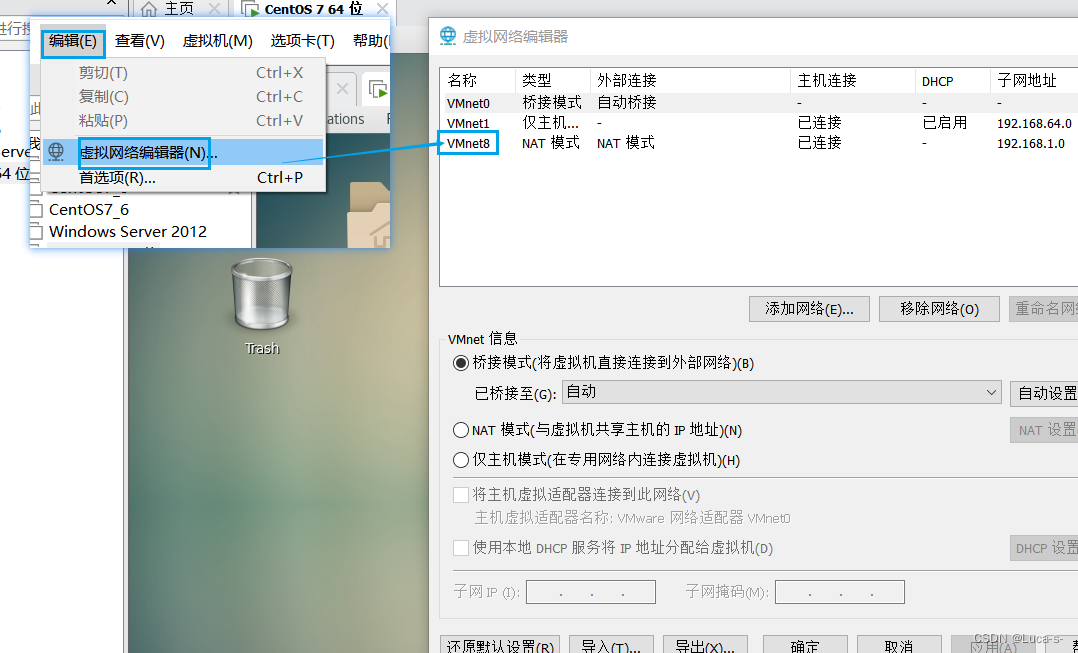Viewport: 1078px width, 653px height.
Task: Close the CentOS 7 64 位 tab
Action: pos(382,9)
